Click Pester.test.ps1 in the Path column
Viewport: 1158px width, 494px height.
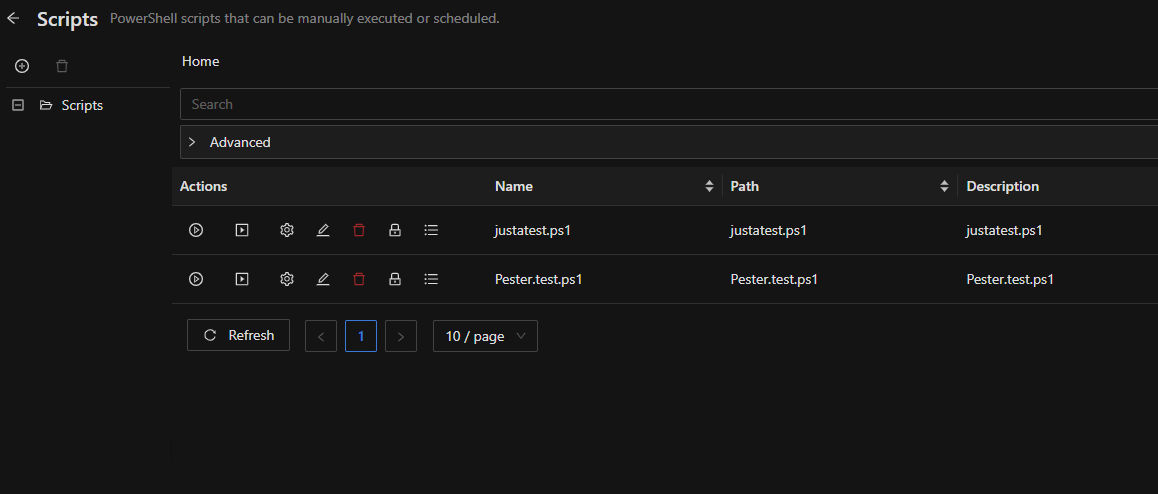click(x=775, y=279)
